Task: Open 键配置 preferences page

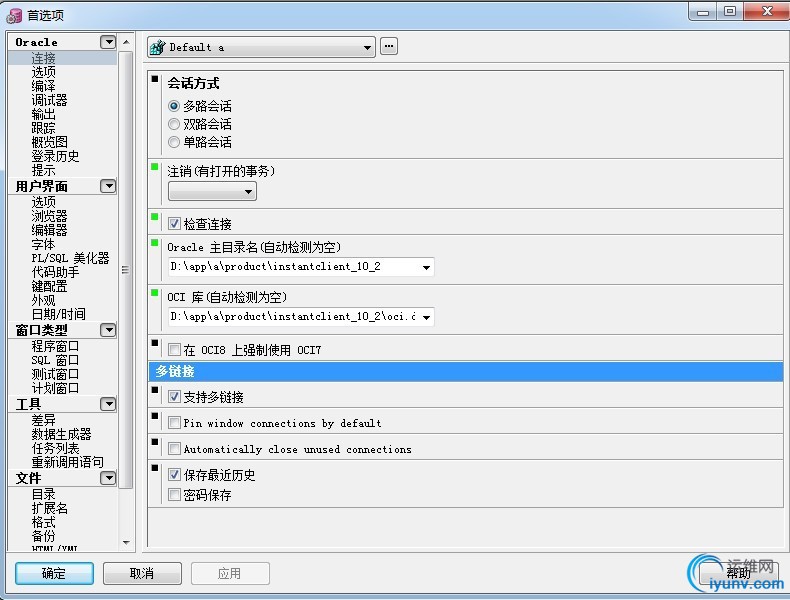Action: [49, 286]
